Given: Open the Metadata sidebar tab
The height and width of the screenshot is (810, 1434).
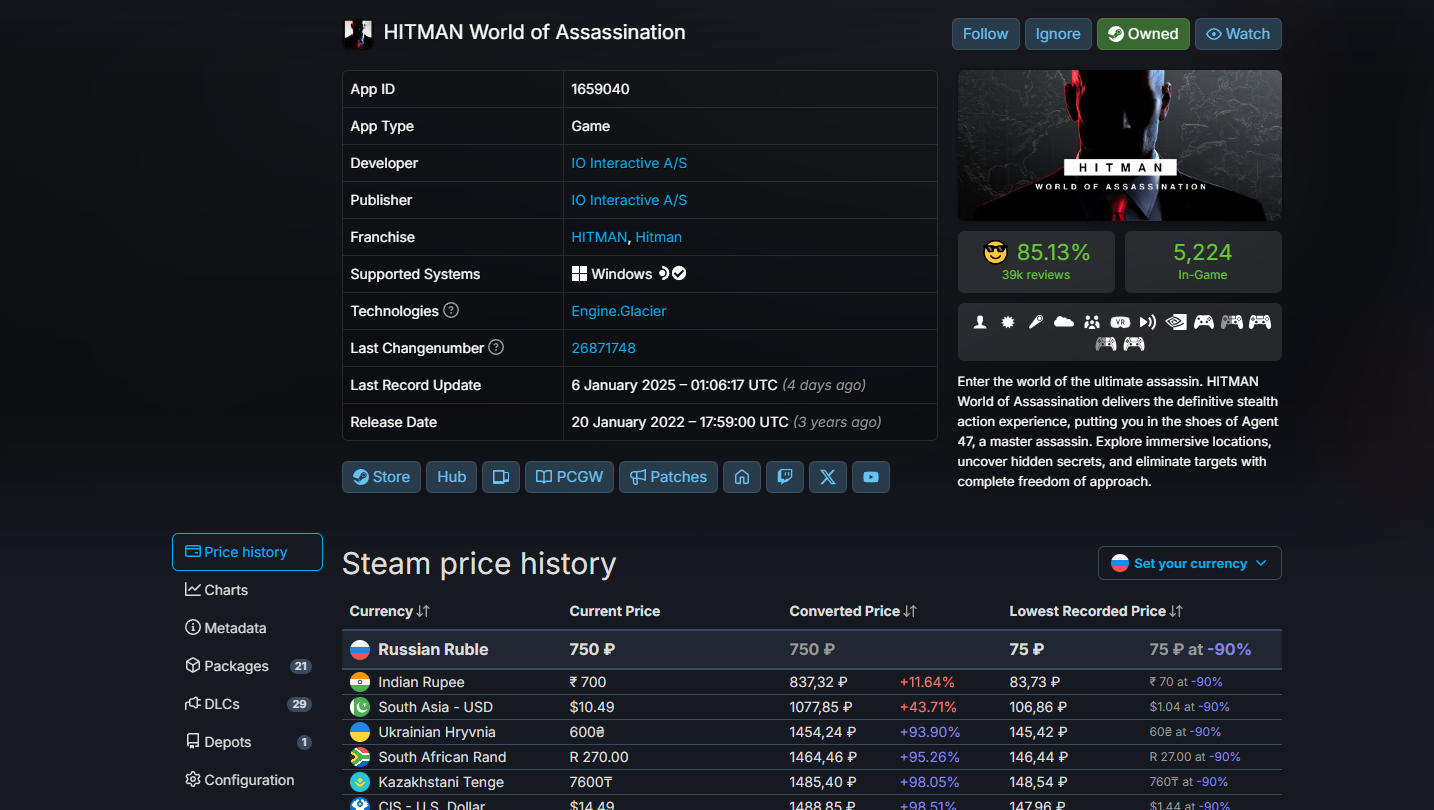Looking at the screenshot, I should coord(247,628).
